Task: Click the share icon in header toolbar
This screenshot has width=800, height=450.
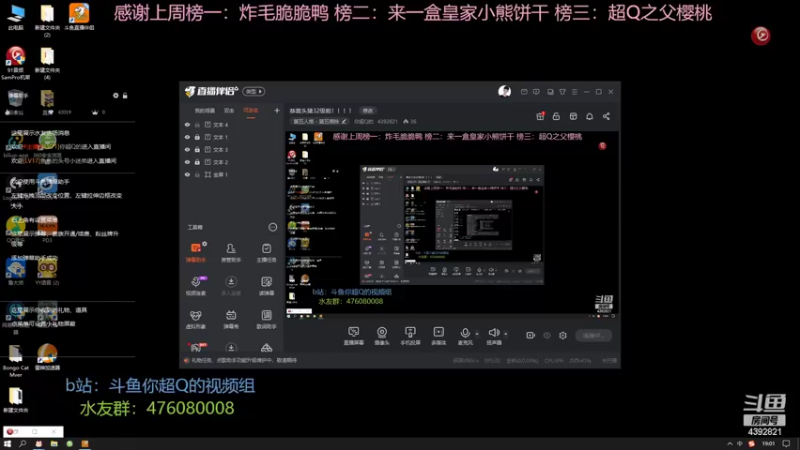Action: click(606, 116)
